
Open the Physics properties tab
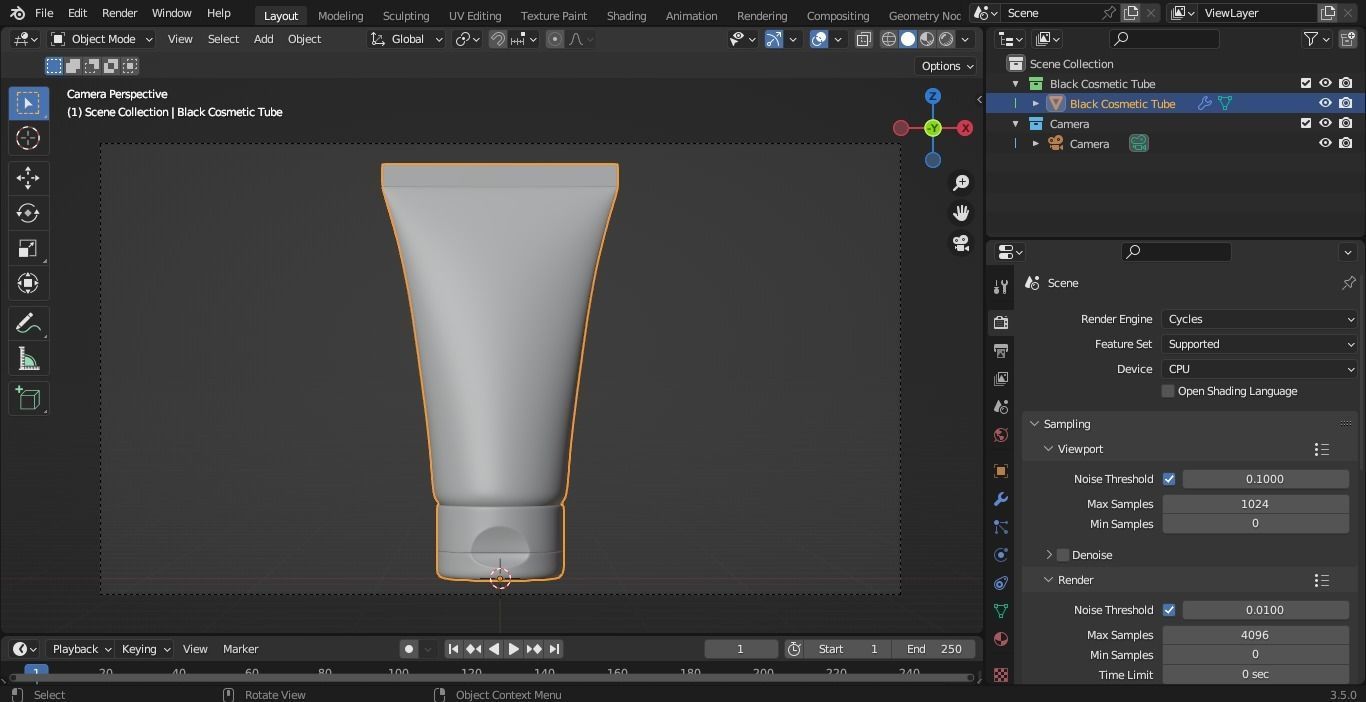click(1001, 555)
